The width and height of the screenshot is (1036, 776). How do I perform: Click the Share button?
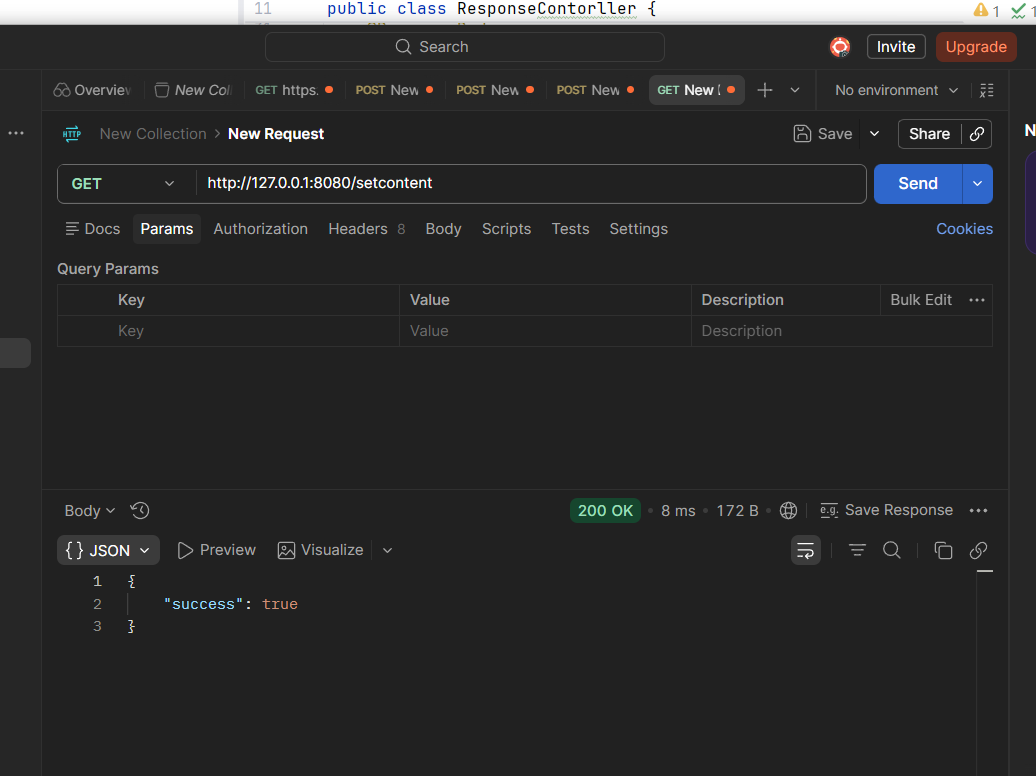929,134
